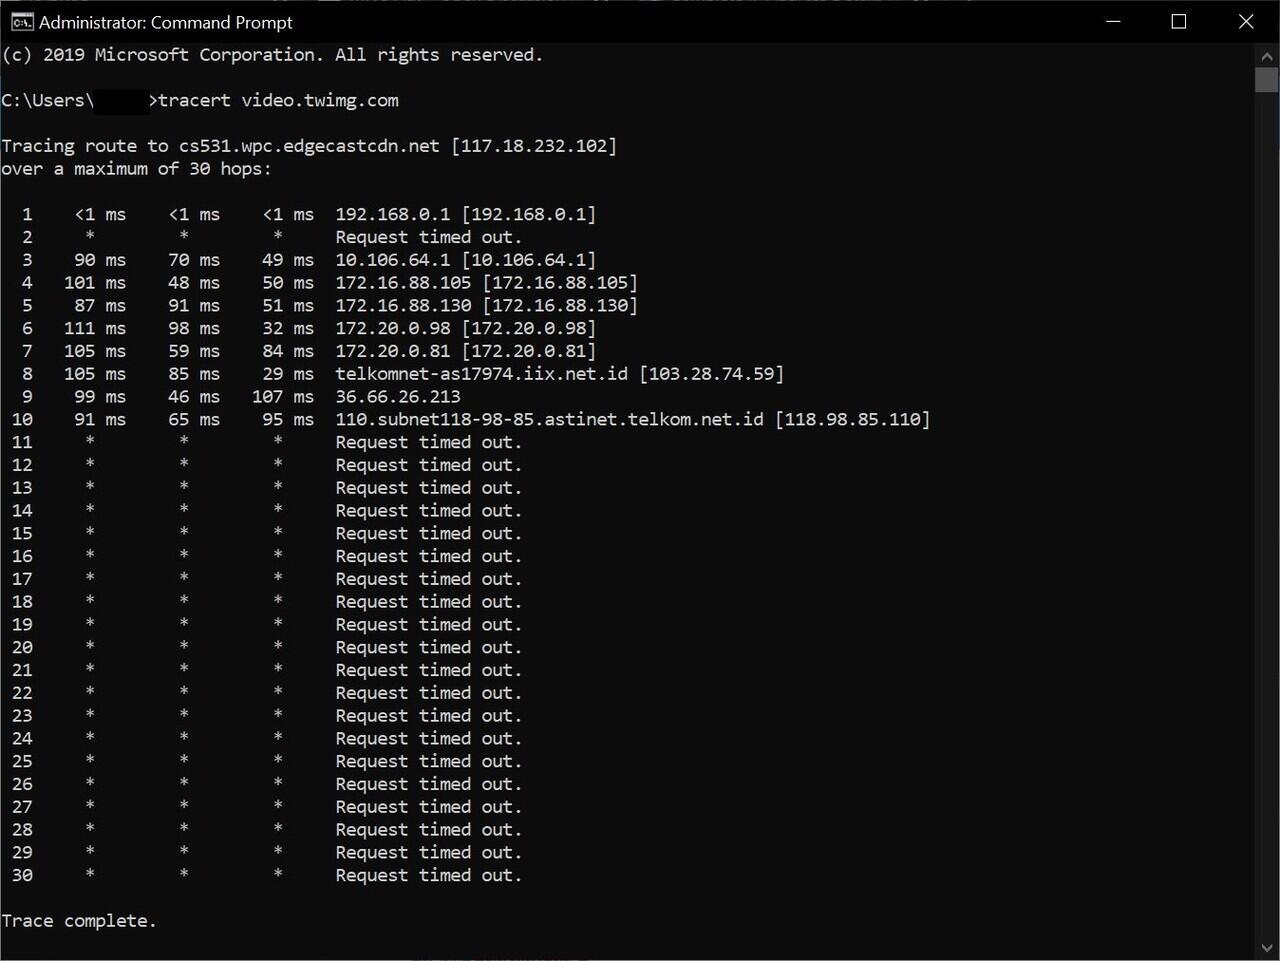Minimize the Command Prompt window
The image size is (1280, 961).
pos(1113,22)
